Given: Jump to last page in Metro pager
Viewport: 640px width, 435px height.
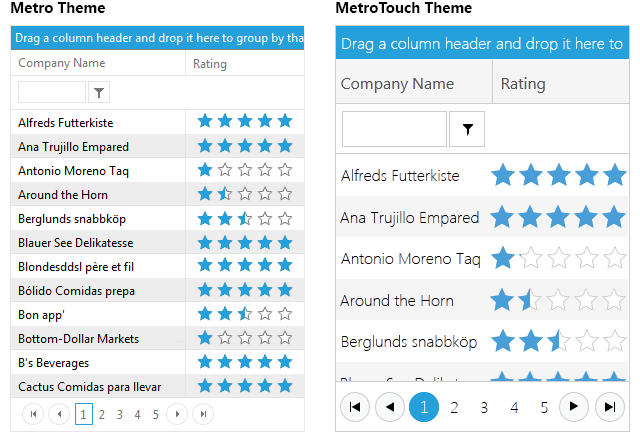Looking at the screenshot, I should click(x=203, y=414).
